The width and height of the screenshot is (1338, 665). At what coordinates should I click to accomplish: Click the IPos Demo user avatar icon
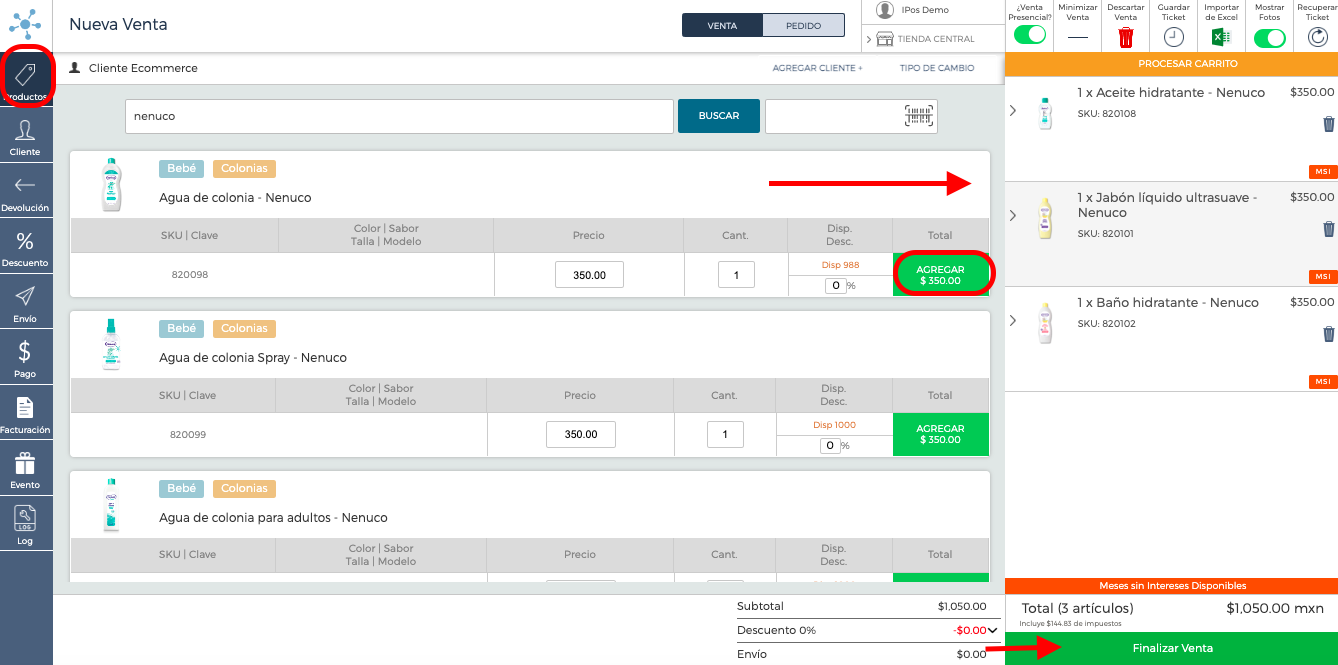[x=885, y=10]
